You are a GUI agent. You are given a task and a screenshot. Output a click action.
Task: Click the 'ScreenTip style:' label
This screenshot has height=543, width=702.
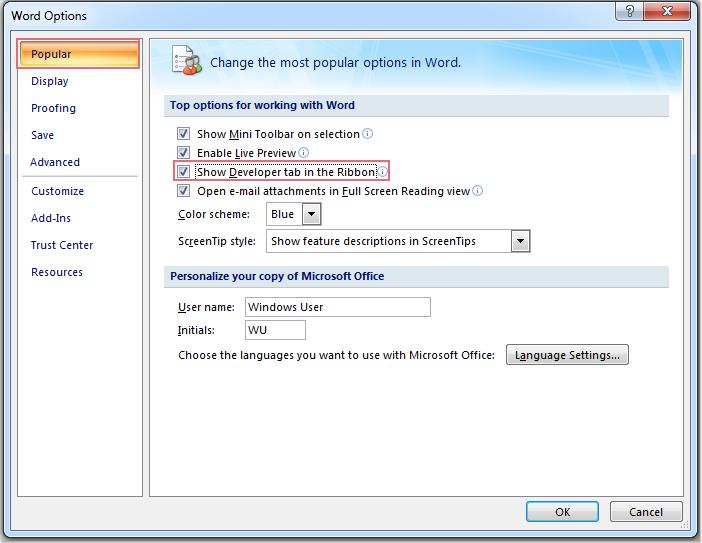tap(217, 241)
